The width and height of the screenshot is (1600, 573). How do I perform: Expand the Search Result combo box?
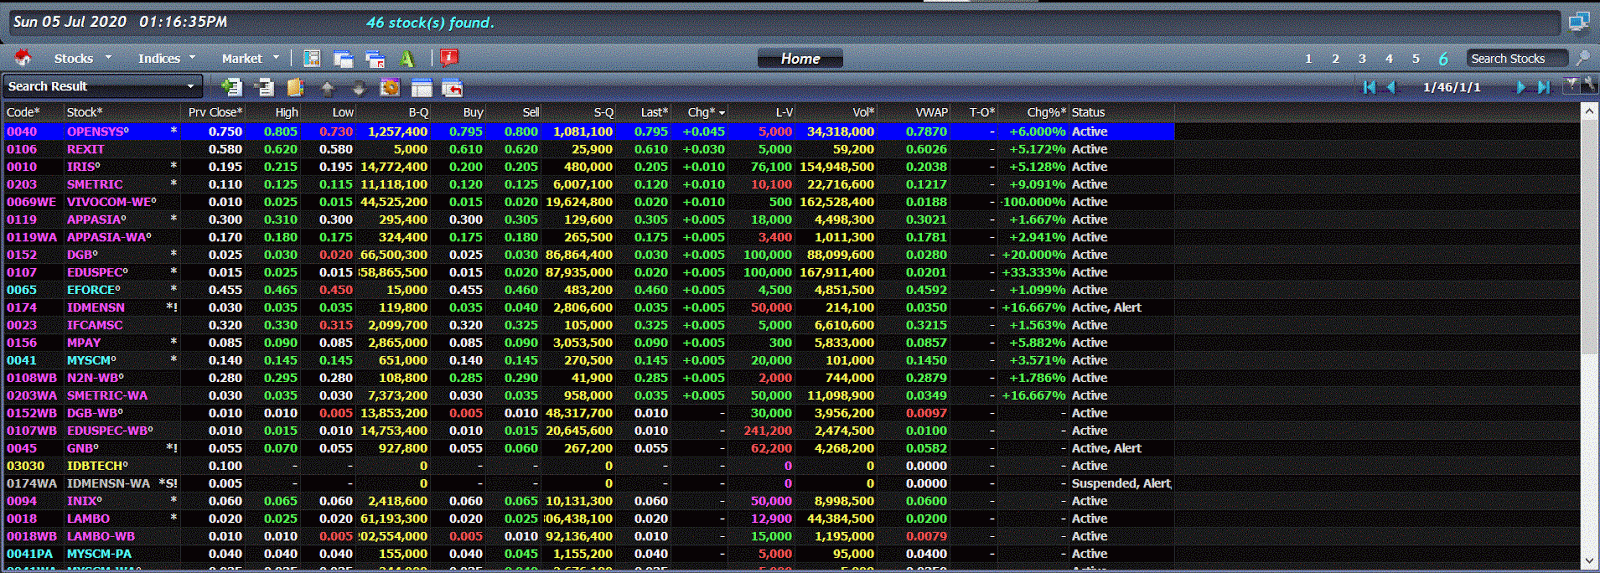point(103,86)
